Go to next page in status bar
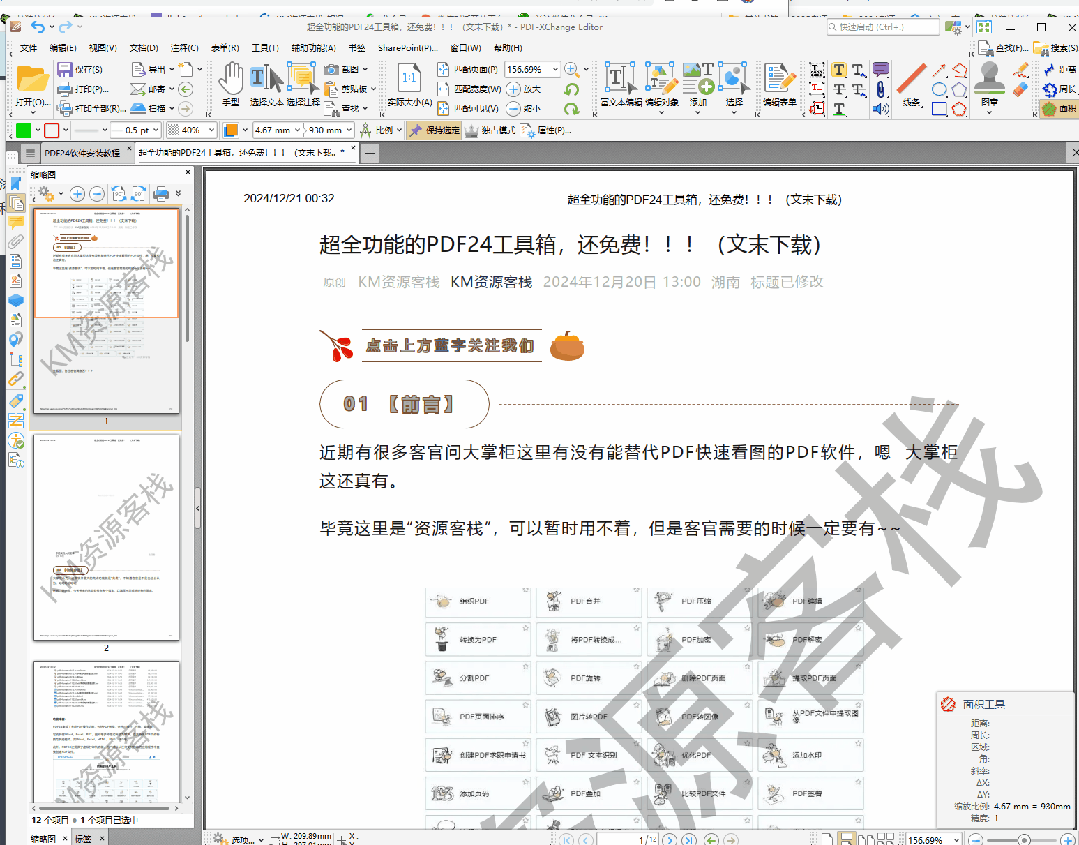The image size is (1079, 845). [670, 839]
